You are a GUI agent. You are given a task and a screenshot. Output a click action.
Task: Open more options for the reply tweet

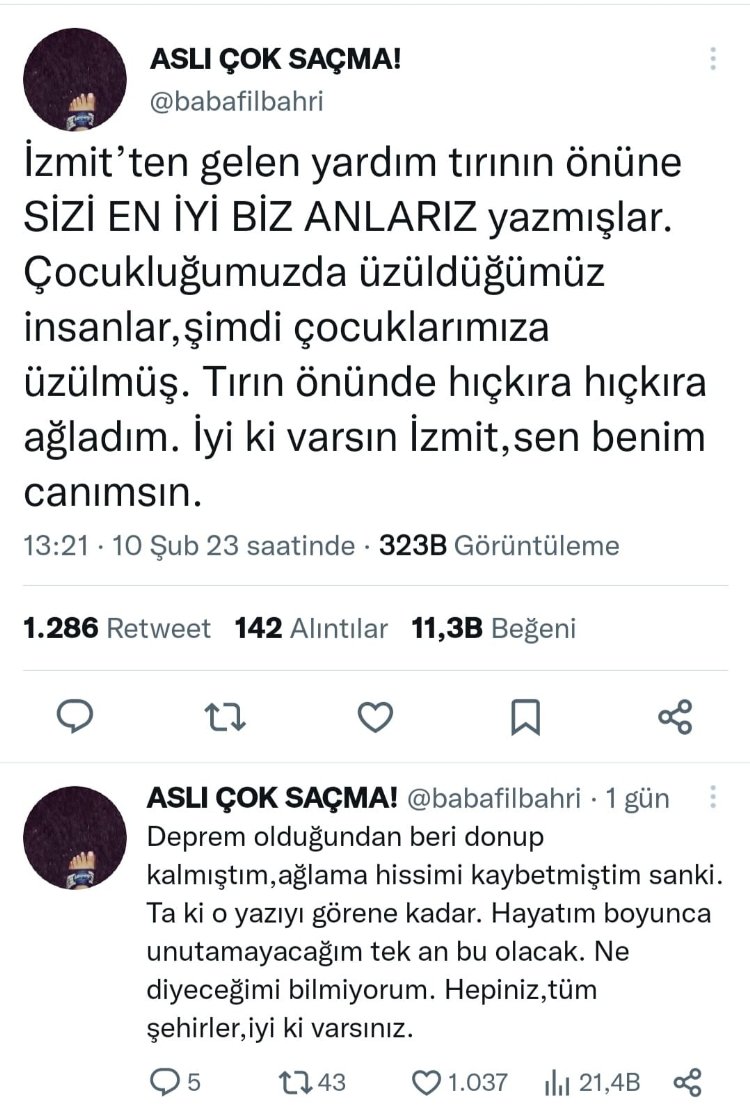tap(712, 798)
